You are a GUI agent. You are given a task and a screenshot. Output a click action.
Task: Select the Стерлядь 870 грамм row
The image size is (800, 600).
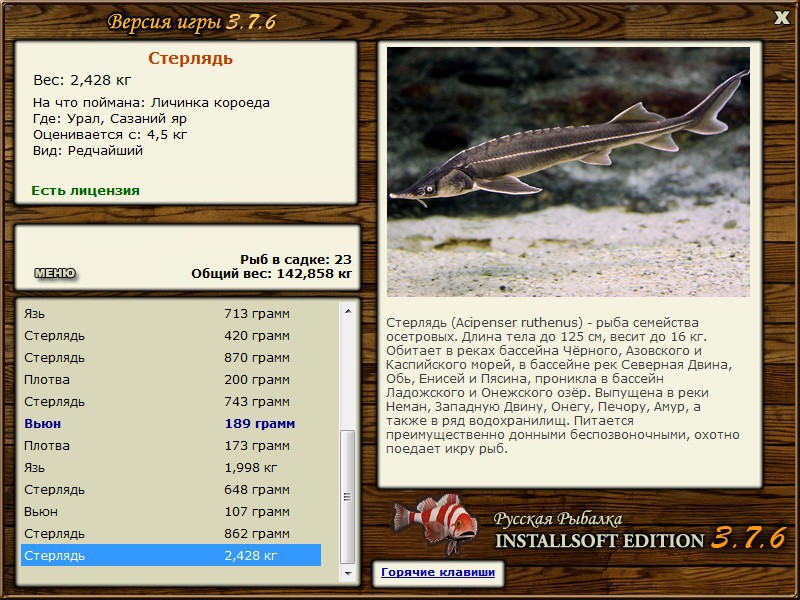point(171,358)
